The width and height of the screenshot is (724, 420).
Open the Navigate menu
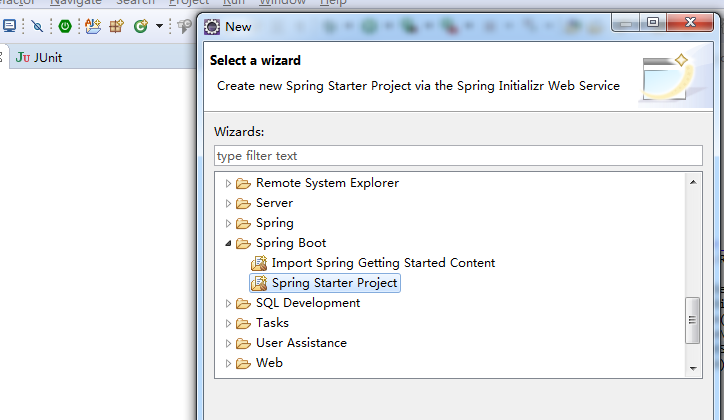pos(76,2)
